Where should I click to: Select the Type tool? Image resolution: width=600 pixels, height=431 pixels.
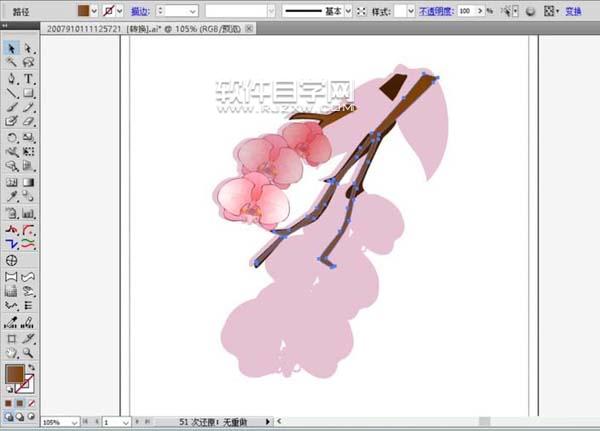click(28, 78)
